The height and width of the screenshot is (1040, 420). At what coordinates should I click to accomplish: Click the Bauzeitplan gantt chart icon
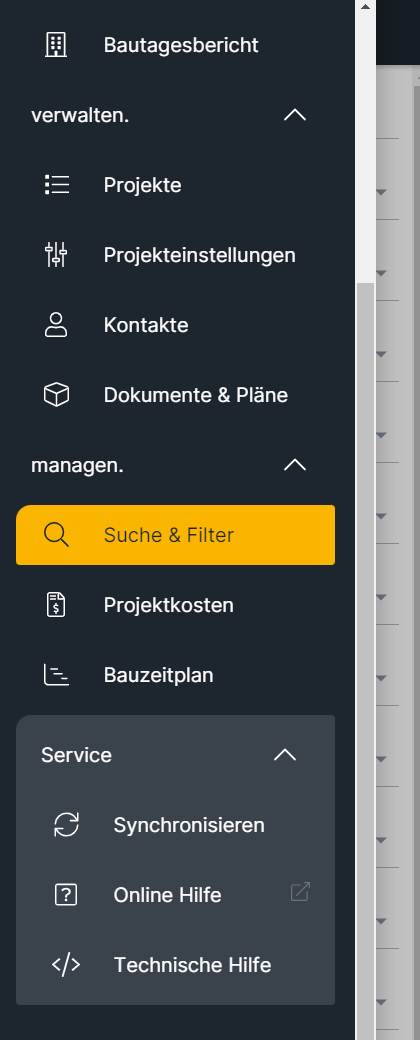[x=56, y=675]
